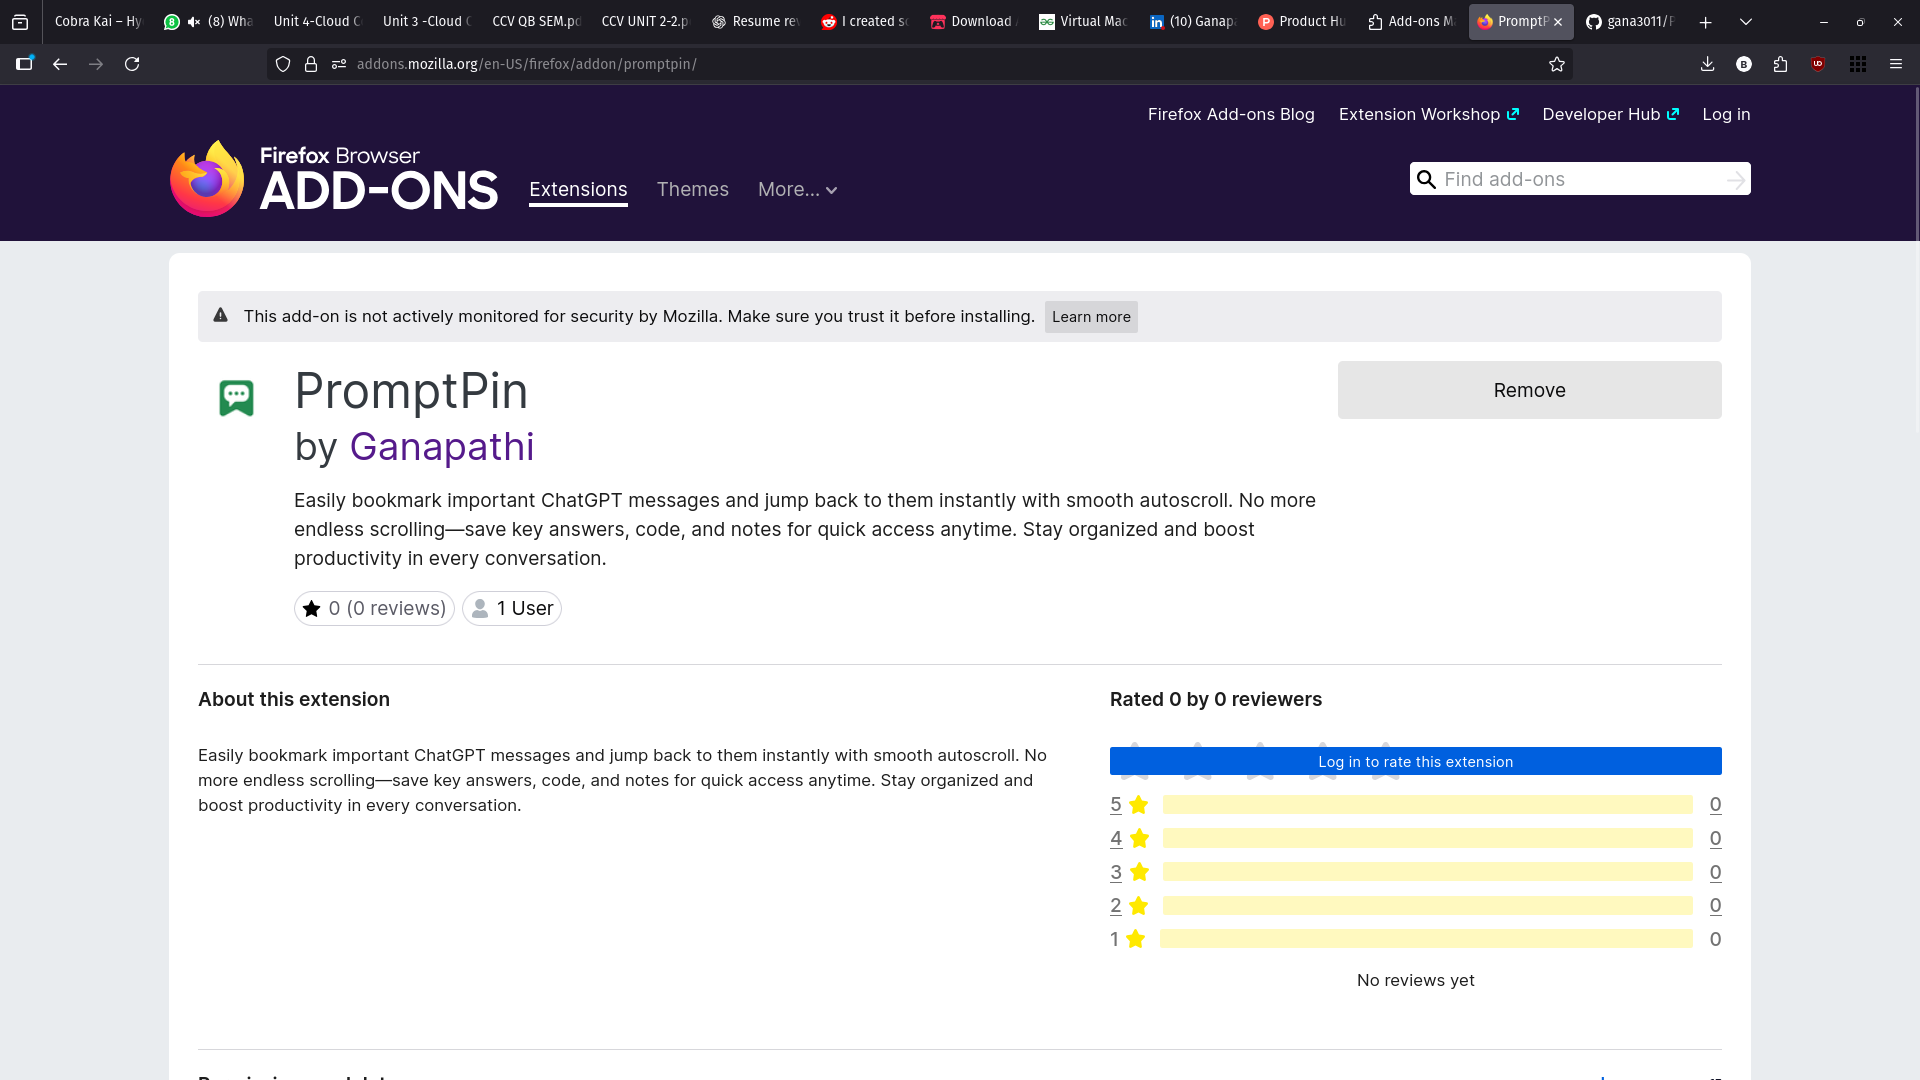The image size is (1920, 1080).
Task: Expand the More… navigation menu
Action: point(797,189)
